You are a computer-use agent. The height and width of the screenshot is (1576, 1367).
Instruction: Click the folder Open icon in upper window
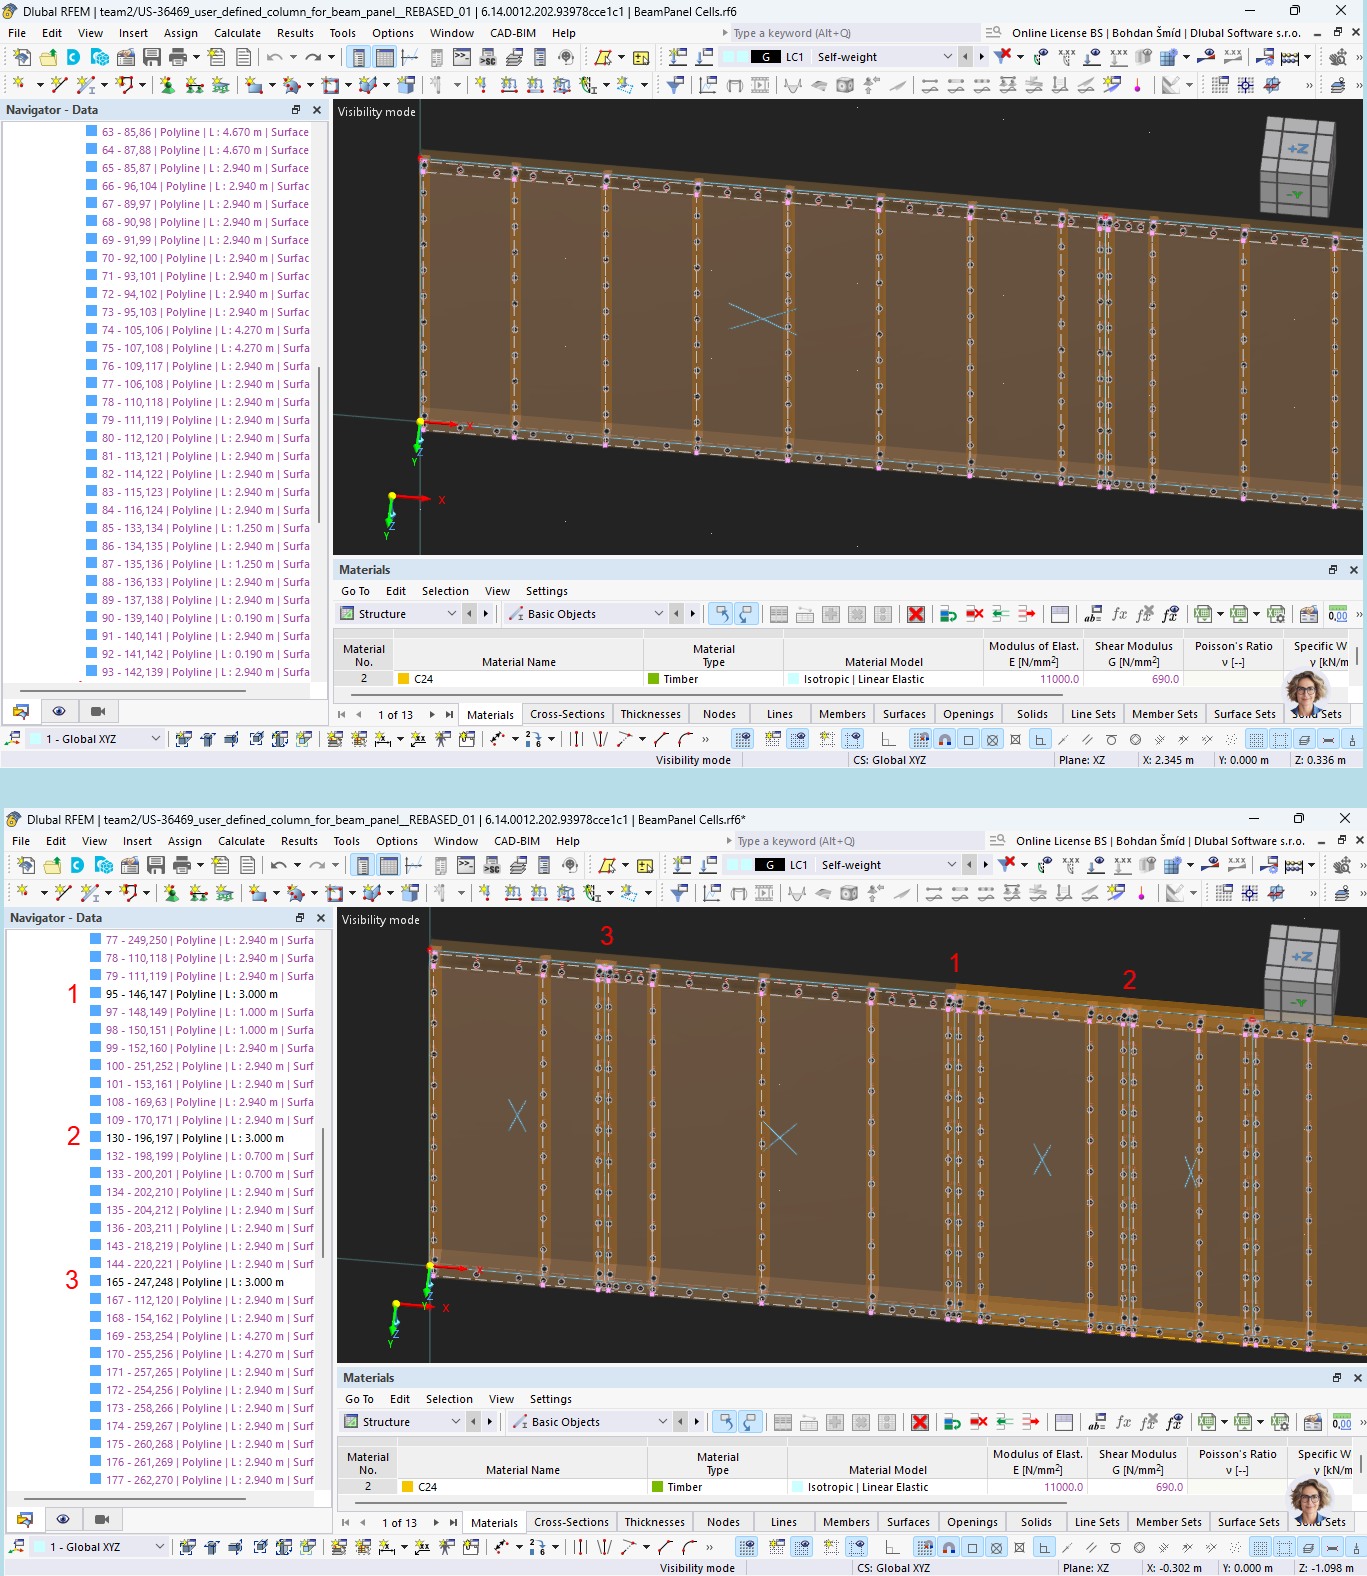pos(47,57)
